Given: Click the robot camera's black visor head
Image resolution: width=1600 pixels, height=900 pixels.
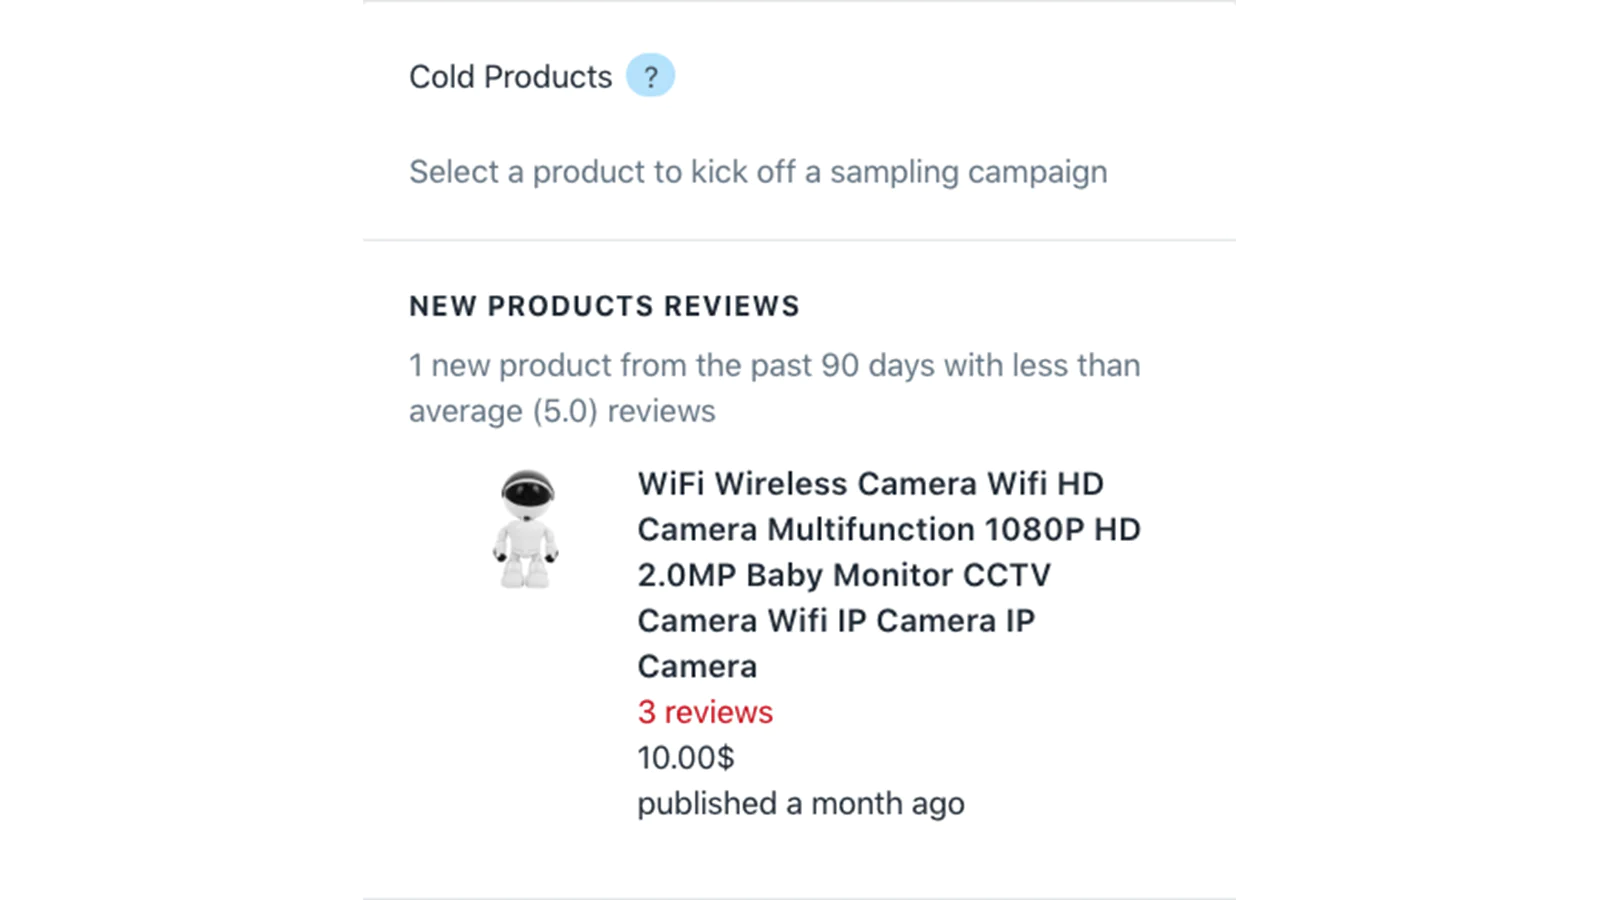Looking at the screenshot, I should pyautogui.click(x=528, y=489).
